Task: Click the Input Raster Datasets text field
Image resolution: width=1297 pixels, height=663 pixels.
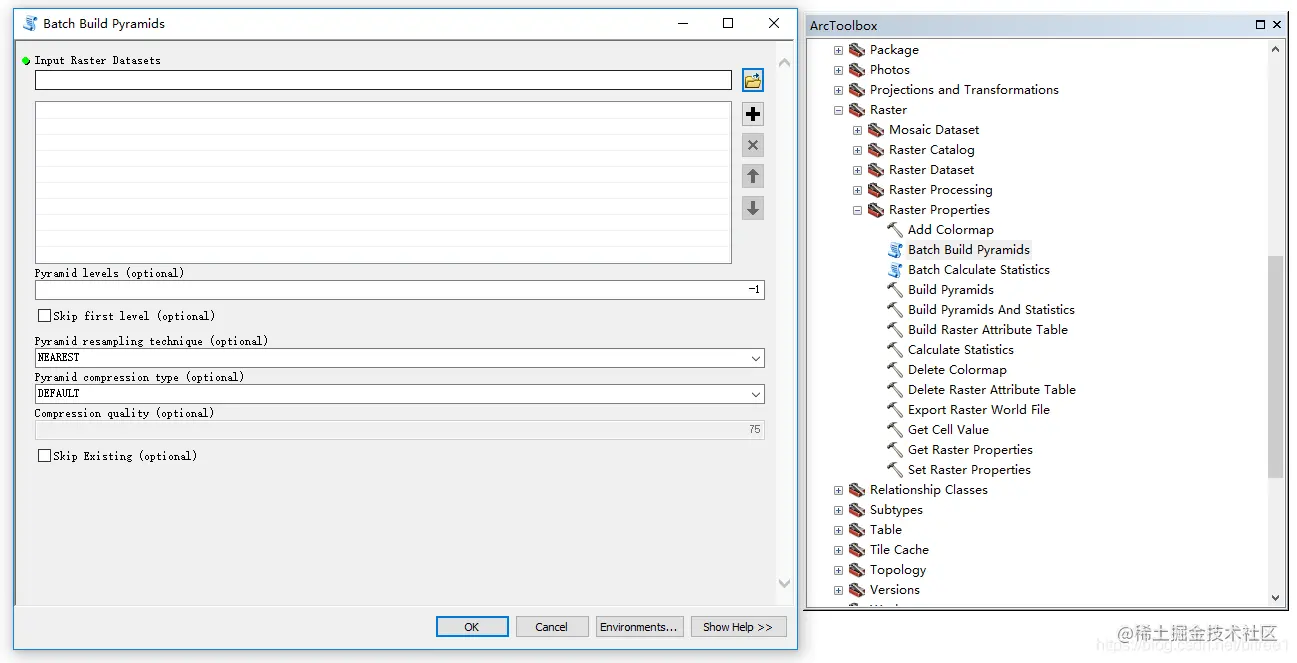Action: tap(383, 81)
